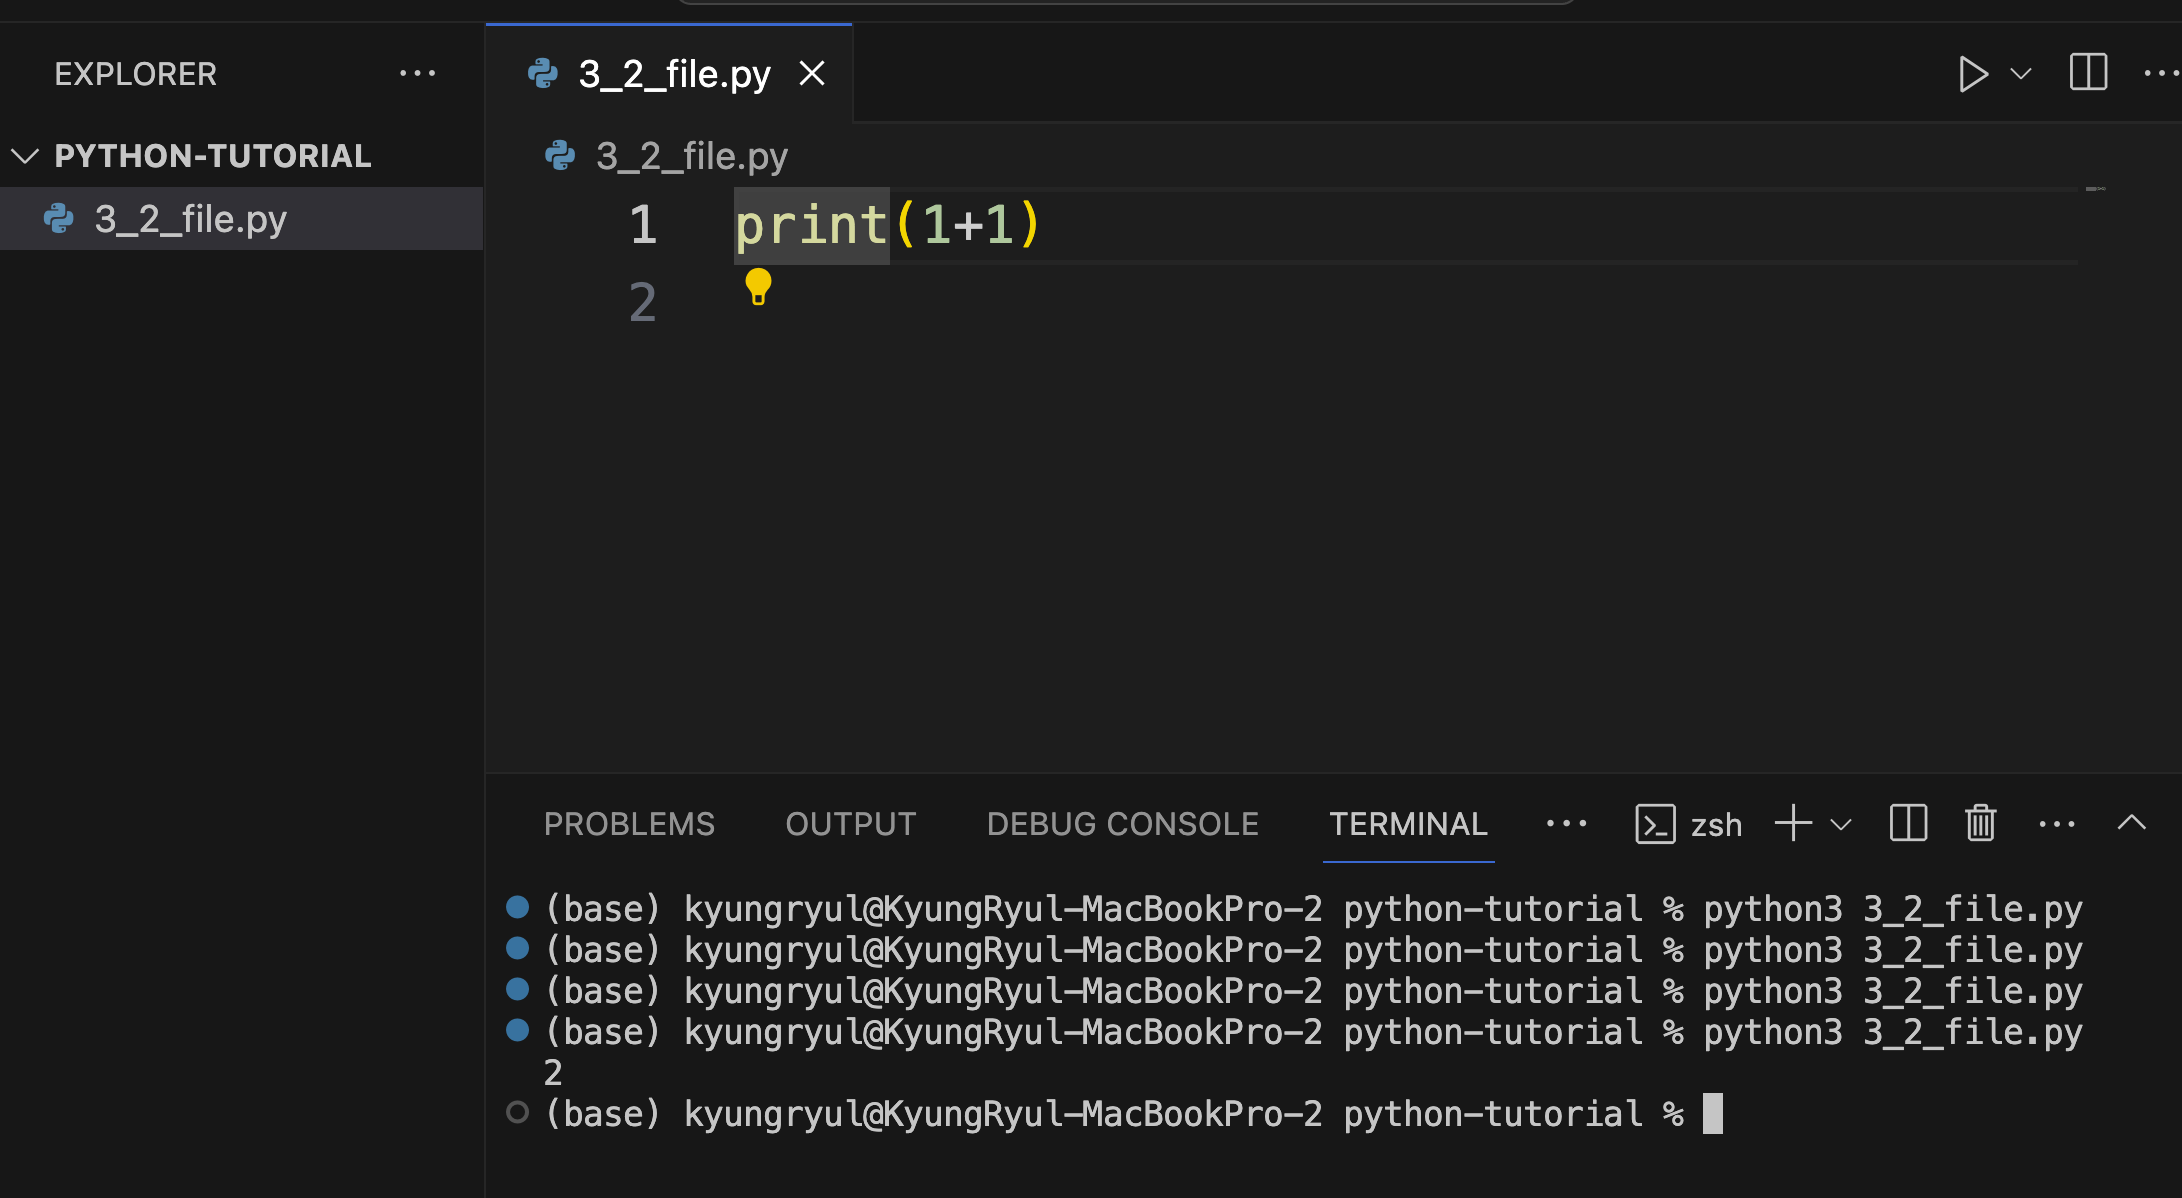Open Explorer views and more actions
The height and width of the screenshot is (1198, 2182).
pyautogui.click(x=417, y=74)
